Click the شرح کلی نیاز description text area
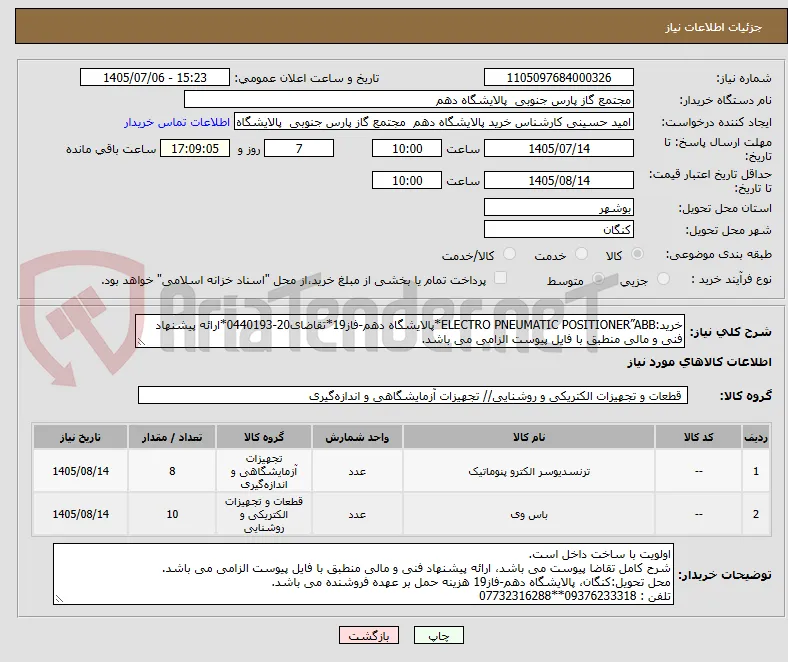Screen dimensions: 788x662 410,331
